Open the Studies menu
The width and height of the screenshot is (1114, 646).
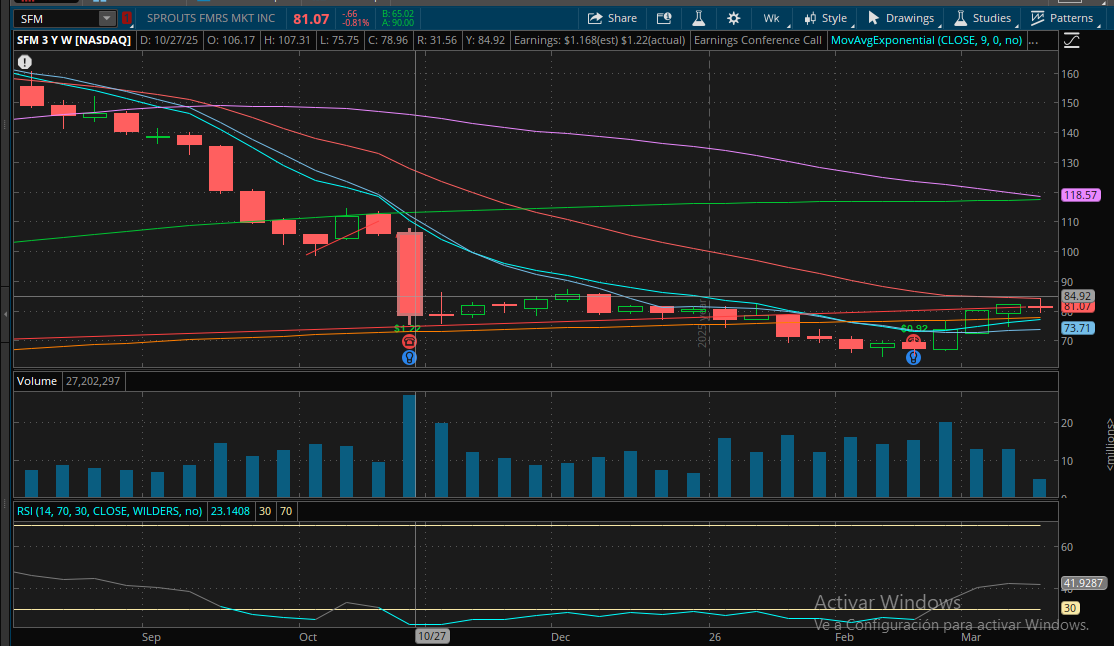(983, 18)
